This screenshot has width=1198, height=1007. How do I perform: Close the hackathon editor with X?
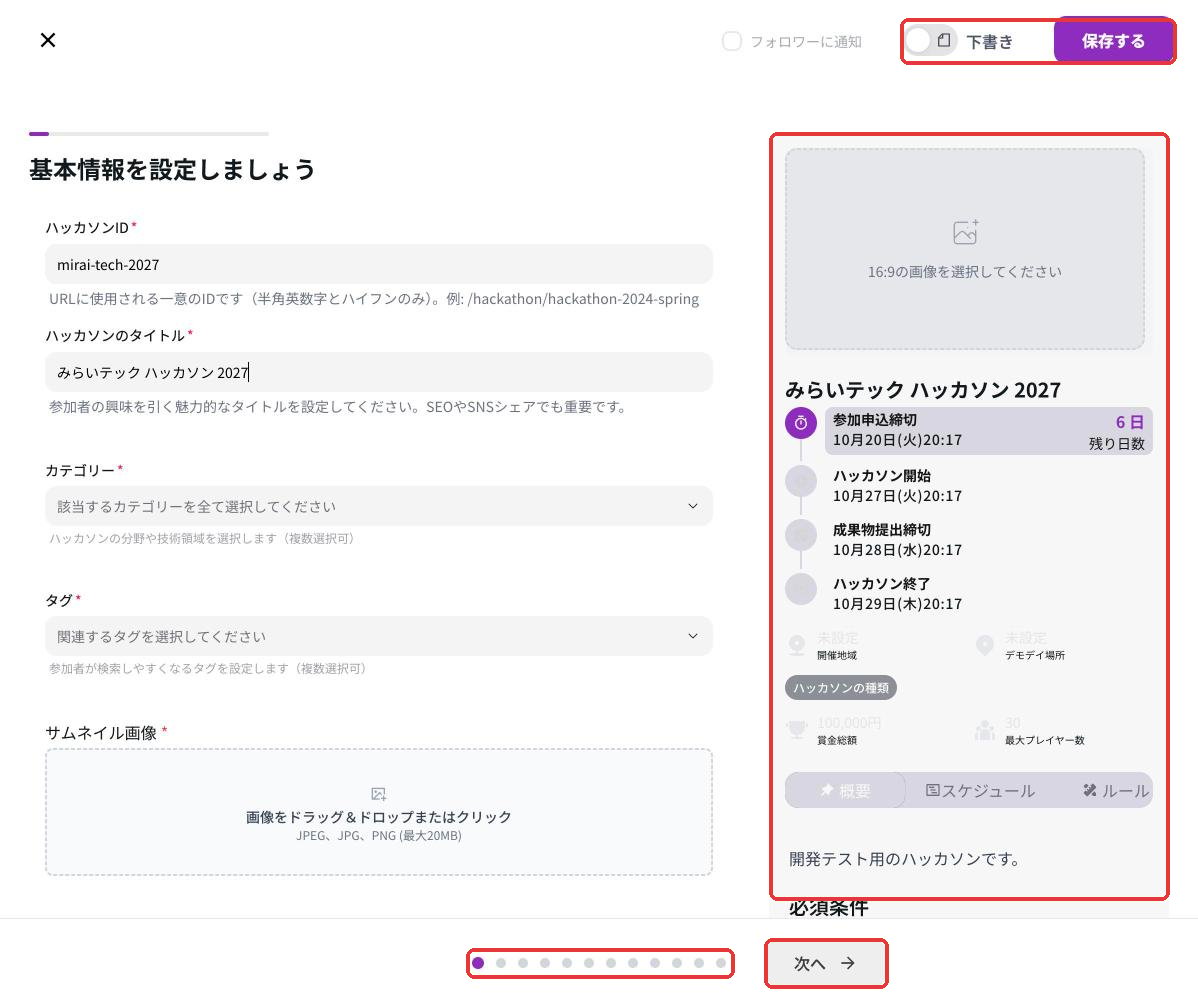point(48,40)
